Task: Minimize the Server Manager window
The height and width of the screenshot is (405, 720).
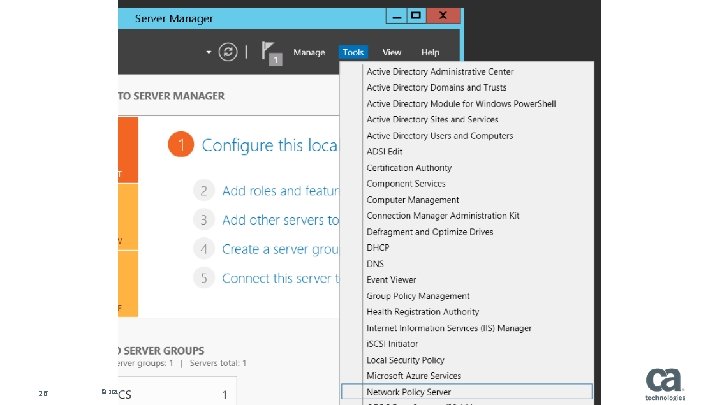Action: (x=396, y=16)
